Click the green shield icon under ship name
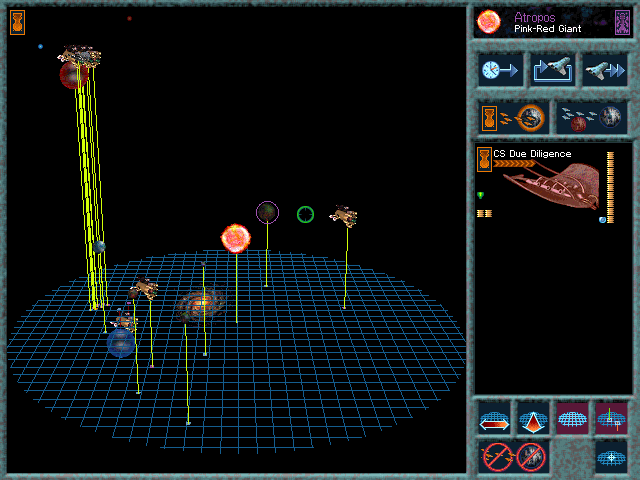 pos(480,195)
